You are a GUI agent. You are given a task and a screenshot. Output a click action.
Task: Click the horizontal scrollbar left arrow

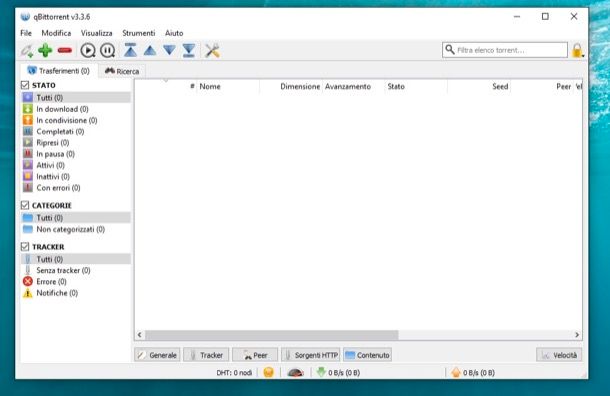pyautogui.click(x=140, y=335)
